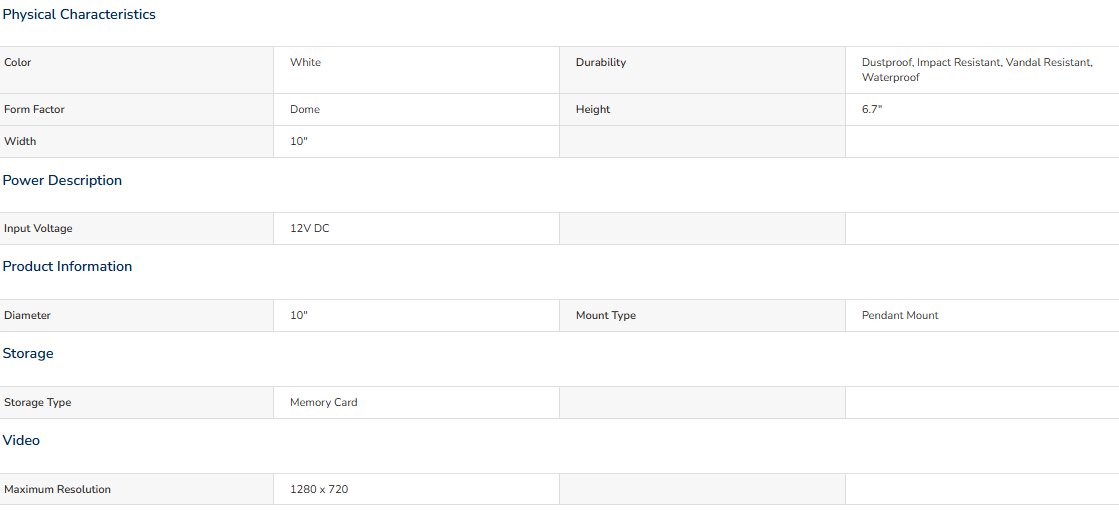
Task: Select the Power Description section heading
Action: 62,181
